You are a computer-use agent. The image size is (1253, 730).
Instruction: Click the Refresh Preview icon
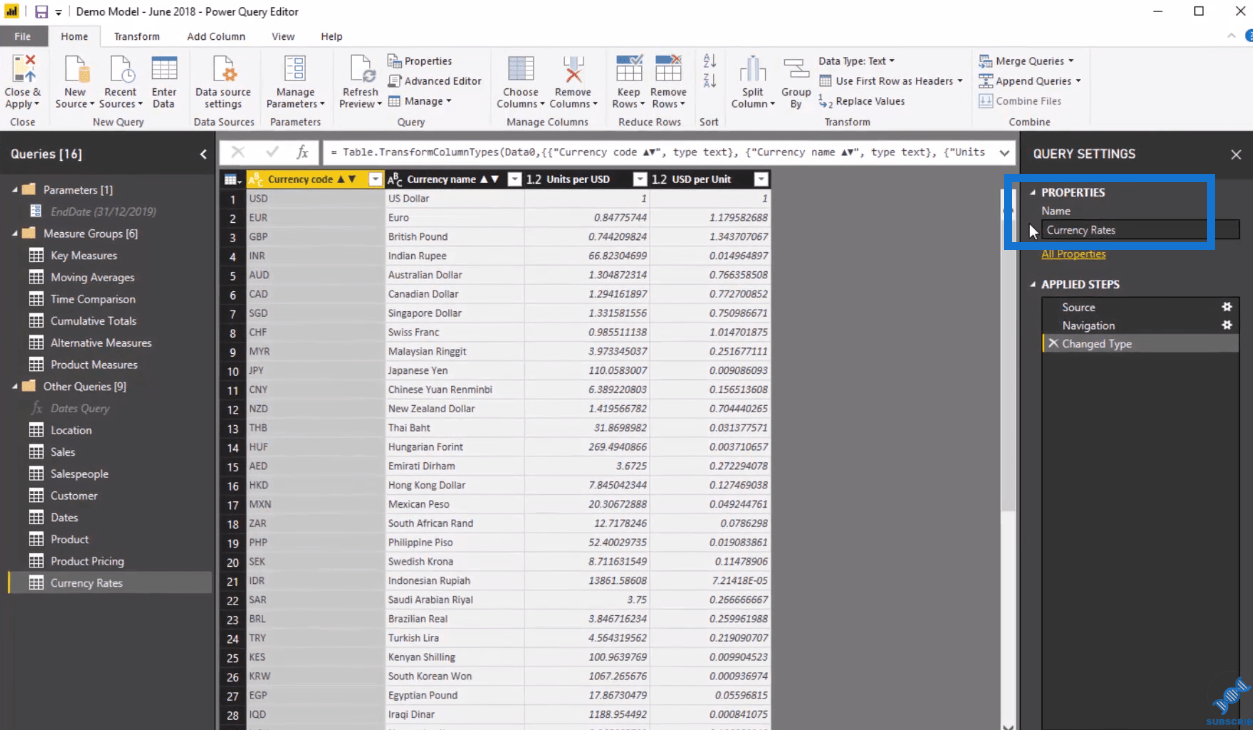point(360,70)
